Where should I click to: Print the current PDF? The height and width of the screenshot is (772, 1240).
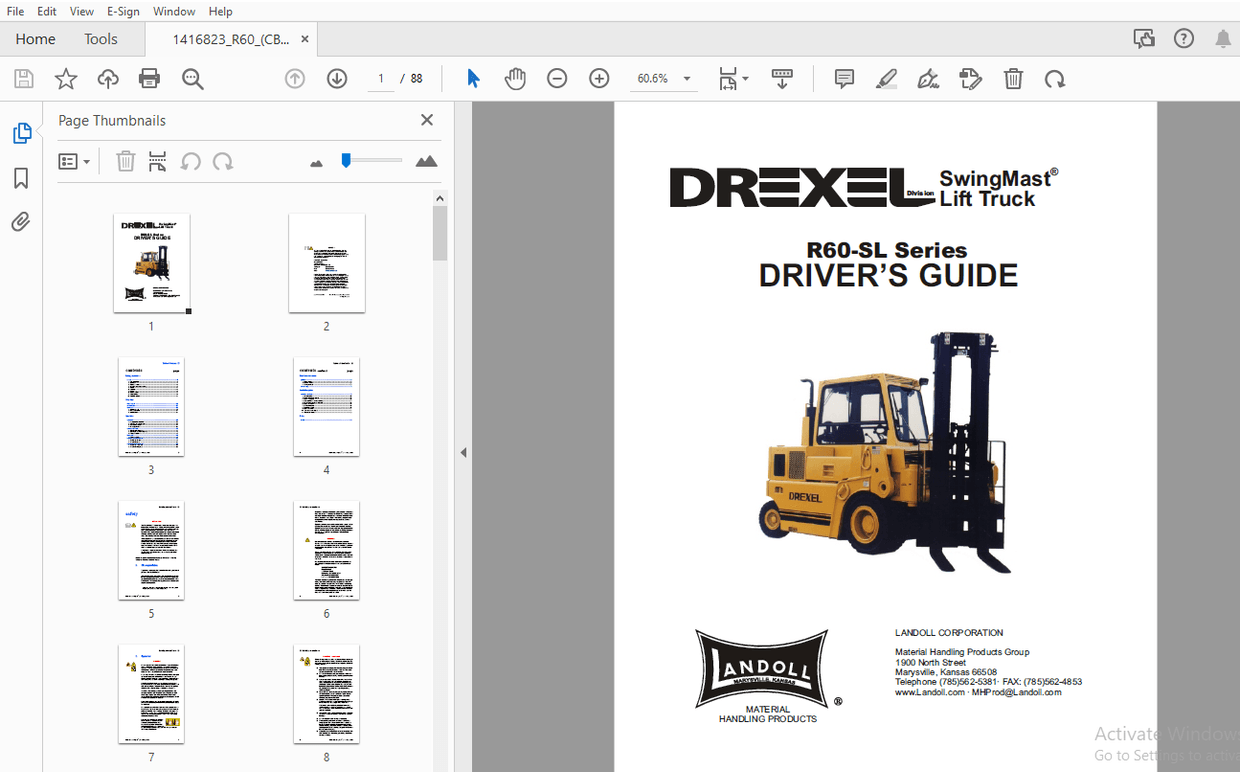(149, 78)
